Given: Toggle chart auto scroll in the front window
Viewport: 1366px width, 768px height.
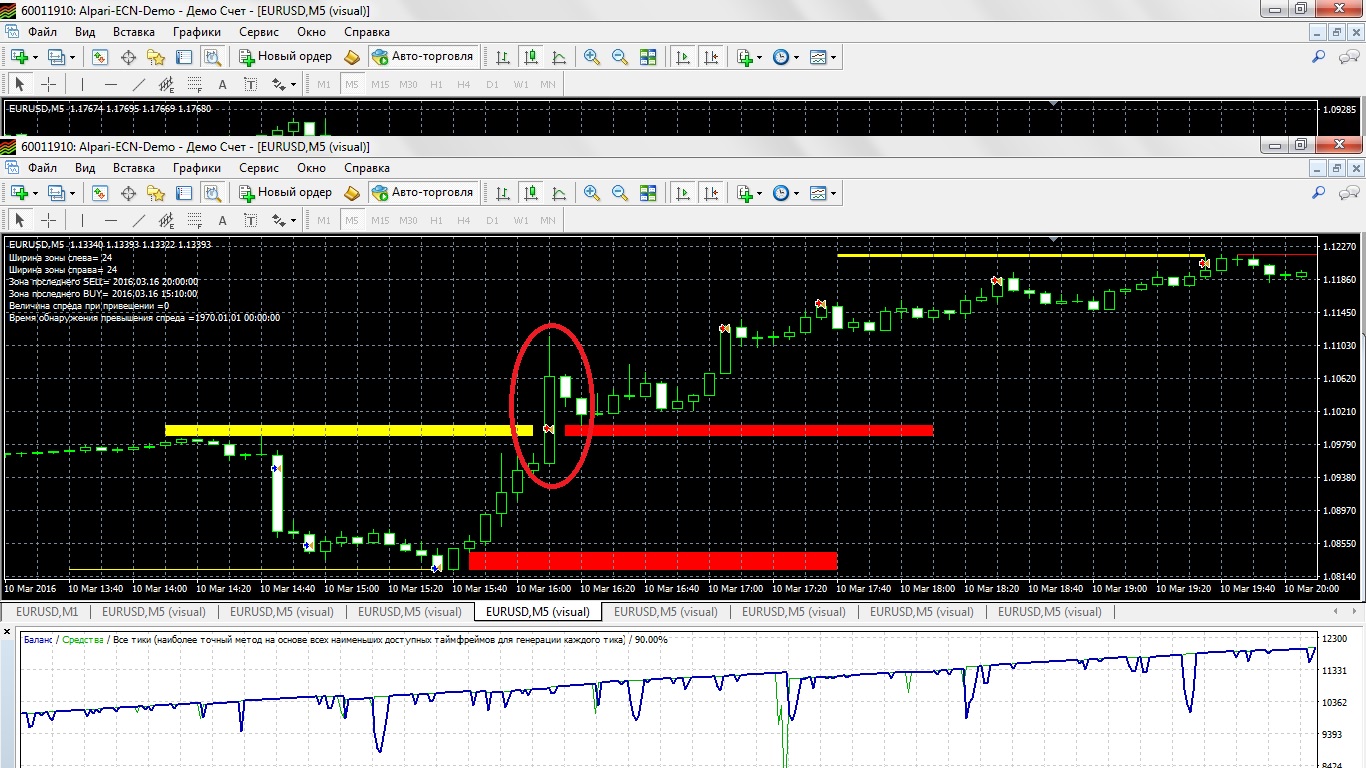Looking at the screenshot, I should (683, 193).
